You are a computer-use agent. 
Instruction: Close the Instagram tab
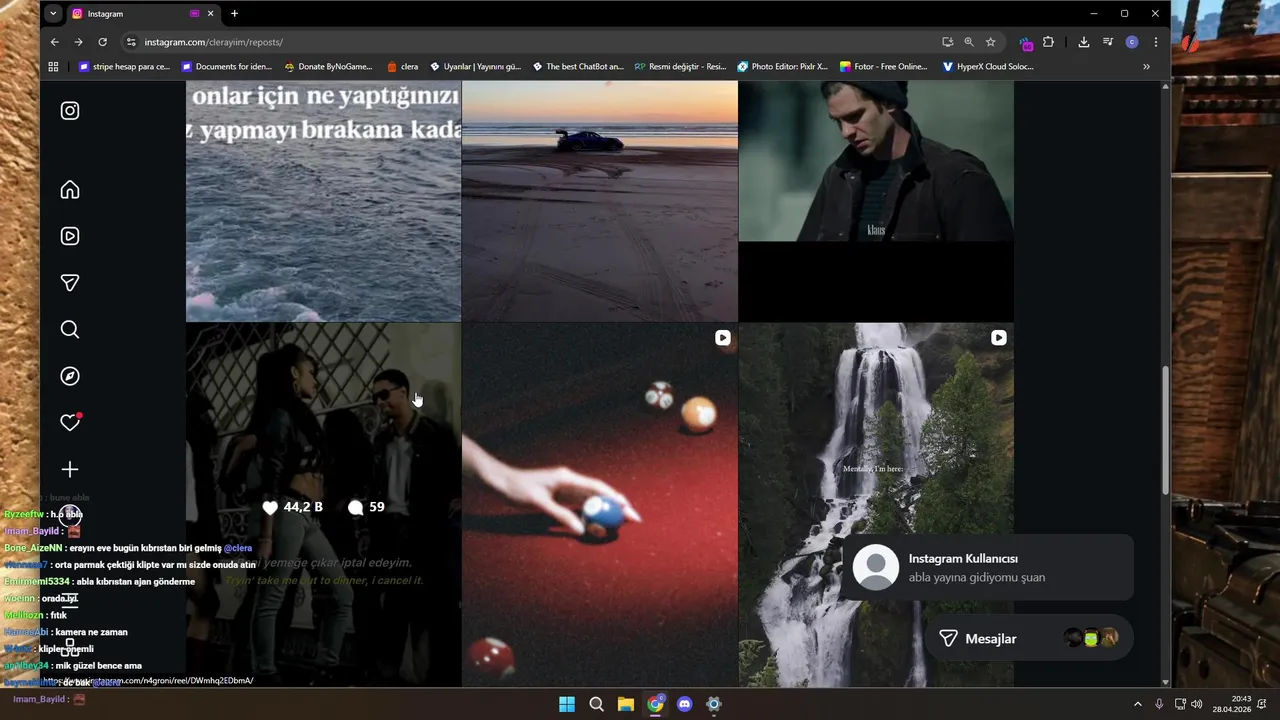210,14
